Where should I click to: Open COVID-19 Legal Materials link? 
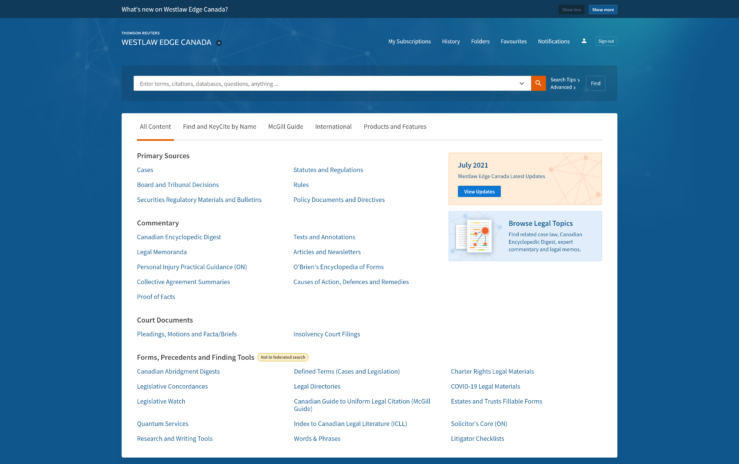tap(485, 386)
